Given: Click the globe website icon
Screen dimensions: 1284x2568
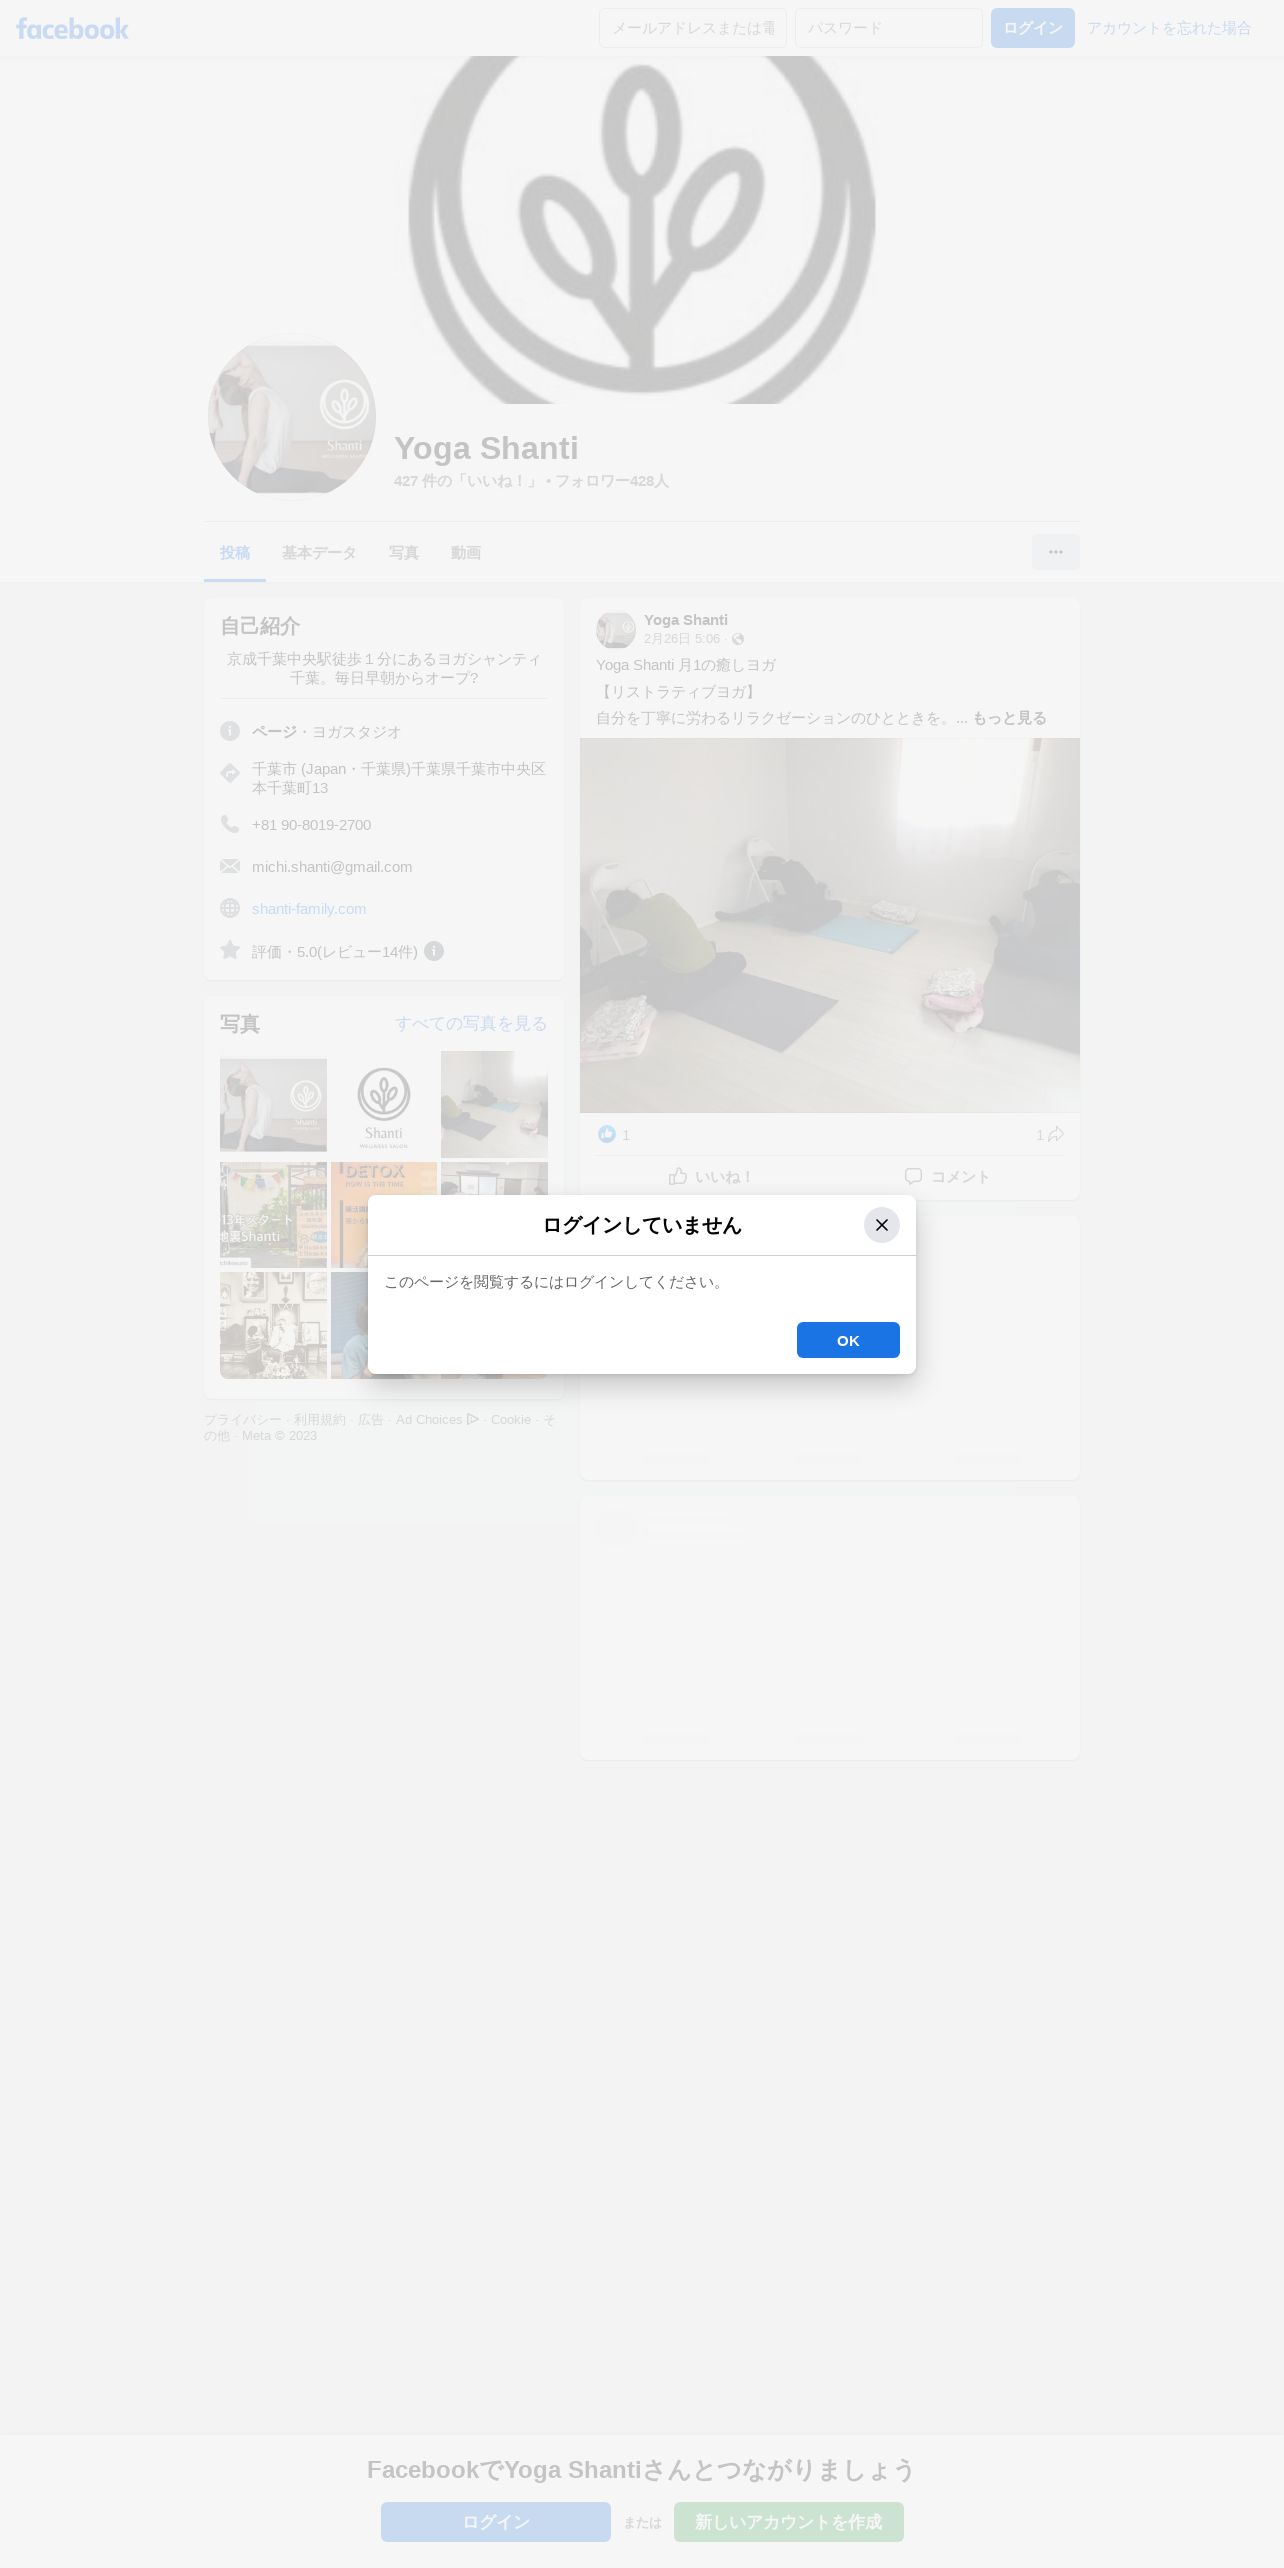Looking at the screenshot, I should pos(230,908).
